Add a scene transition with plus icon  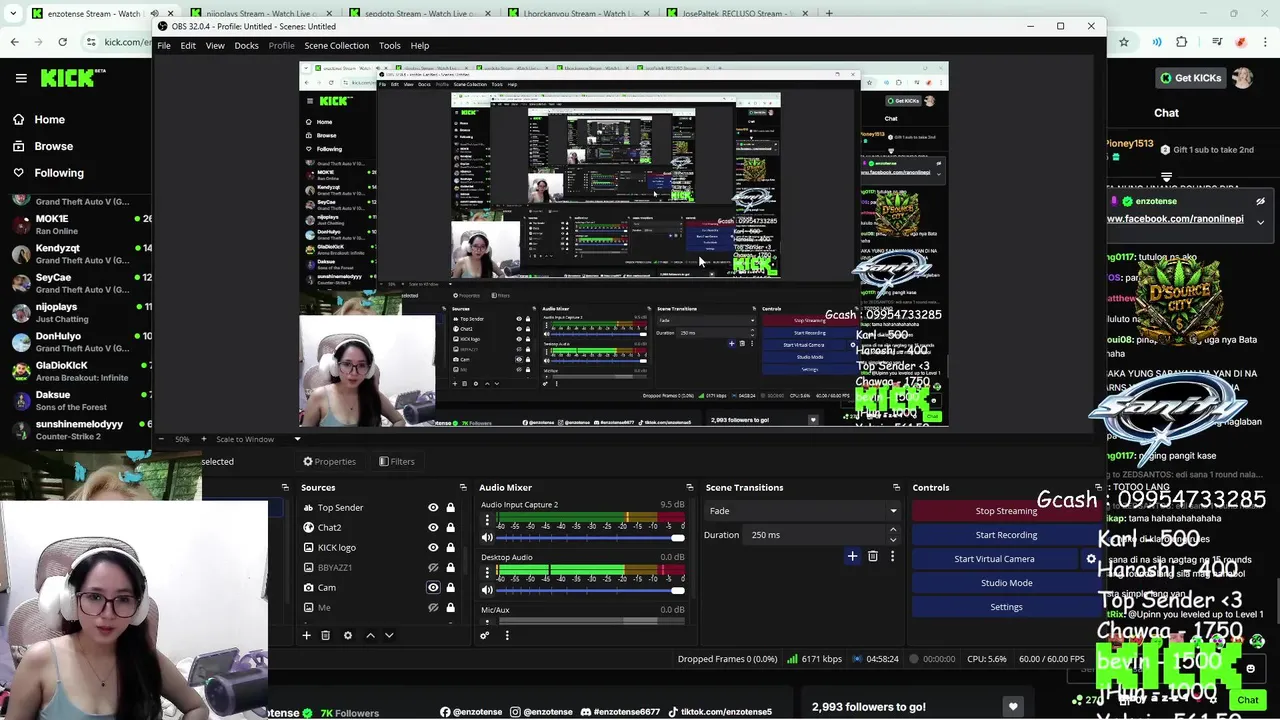click(x=852, y=556)
